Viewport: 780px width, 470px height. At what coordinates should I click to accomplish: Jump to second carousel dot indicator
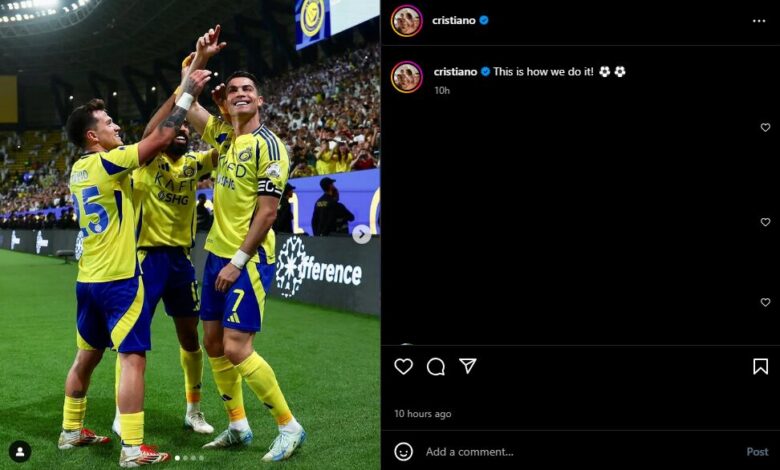(186, 458)
